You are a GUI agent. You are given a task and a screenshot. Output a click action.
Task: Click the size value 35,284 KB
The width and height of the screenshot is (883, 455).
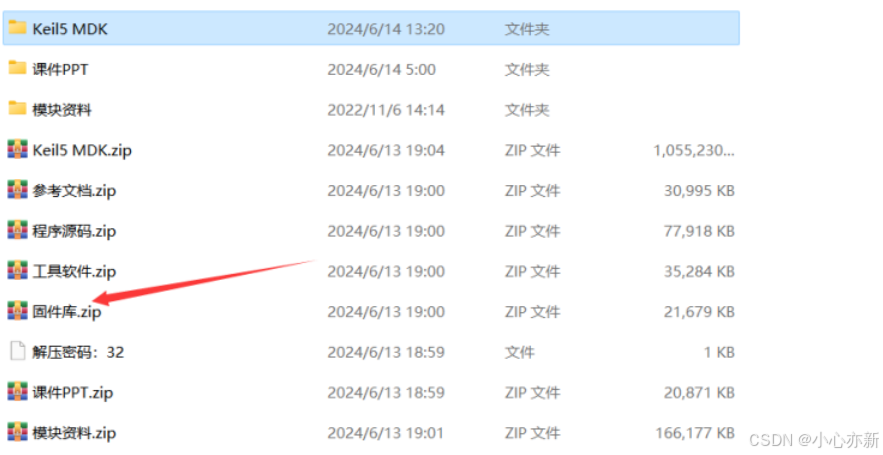point(699,272)
